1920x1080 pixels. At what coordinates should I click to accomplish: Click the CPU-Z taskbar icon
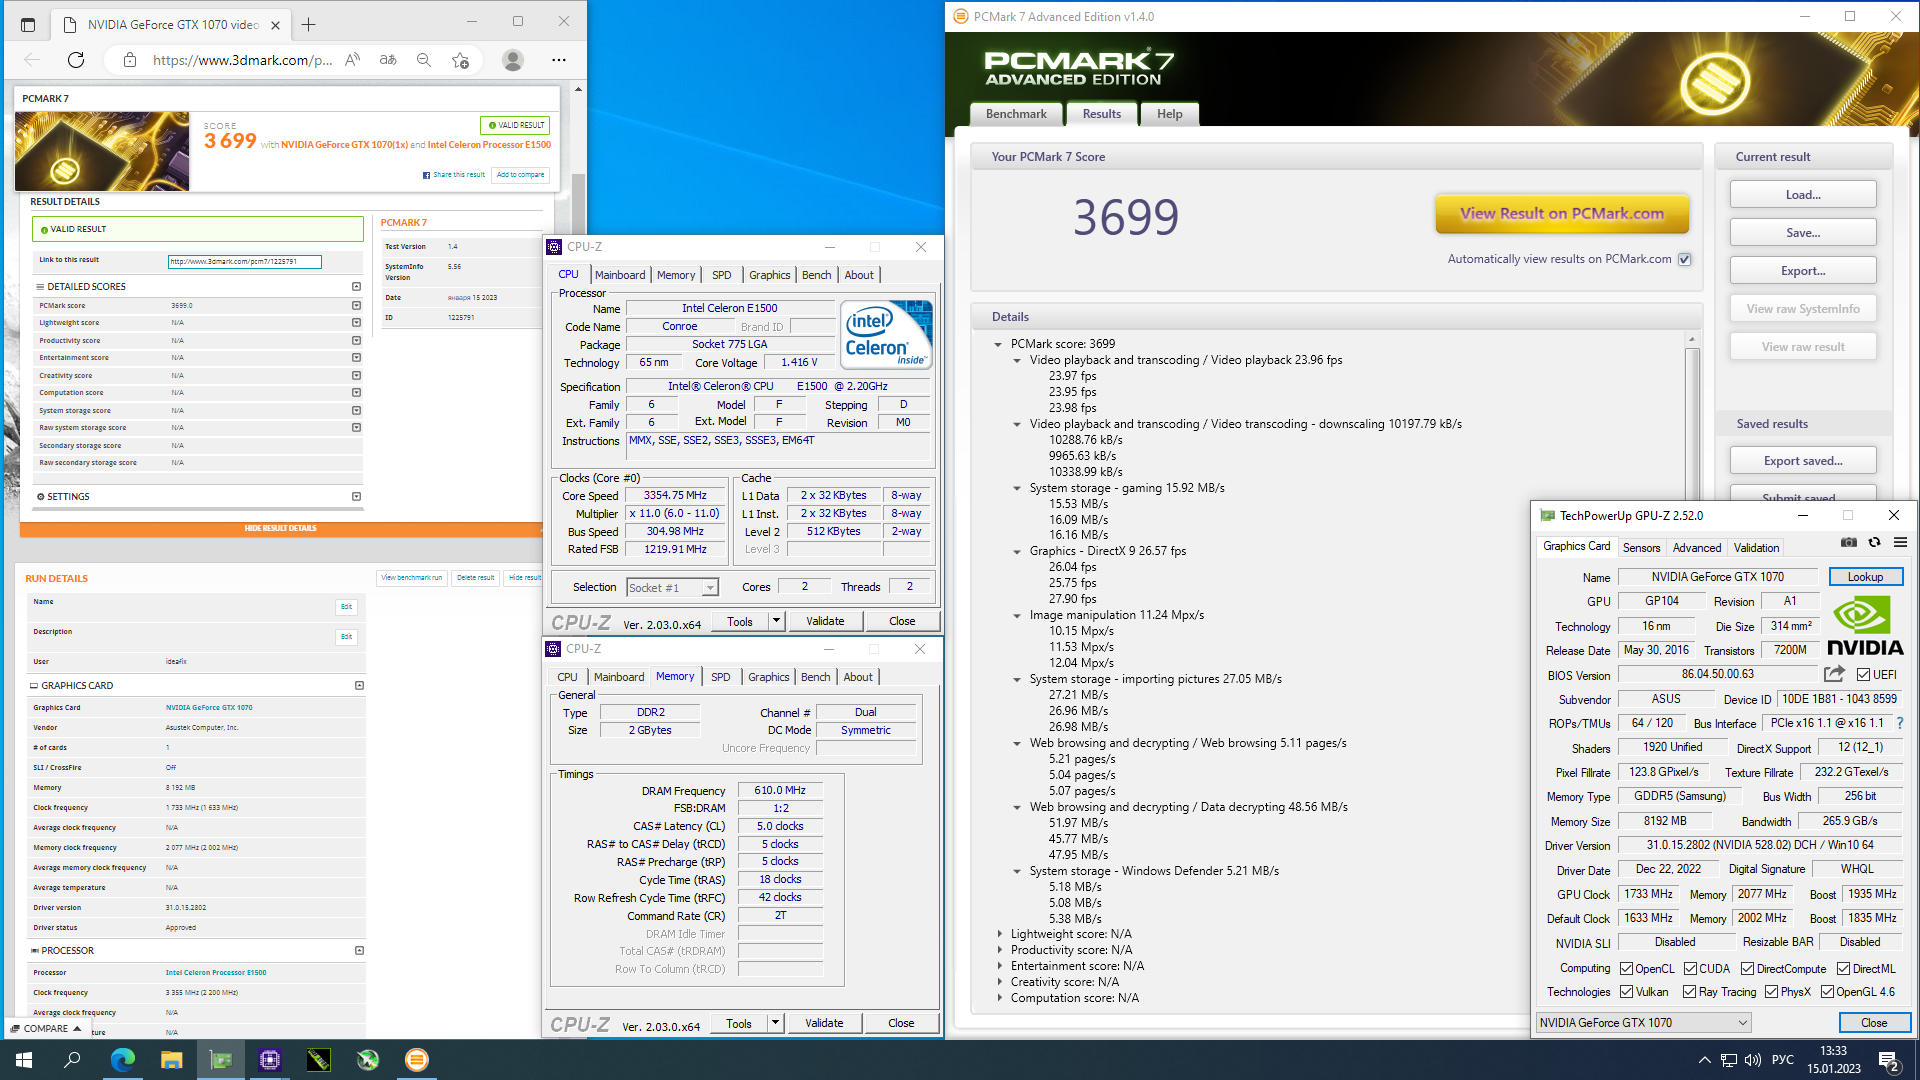[x=269, y=1059]
